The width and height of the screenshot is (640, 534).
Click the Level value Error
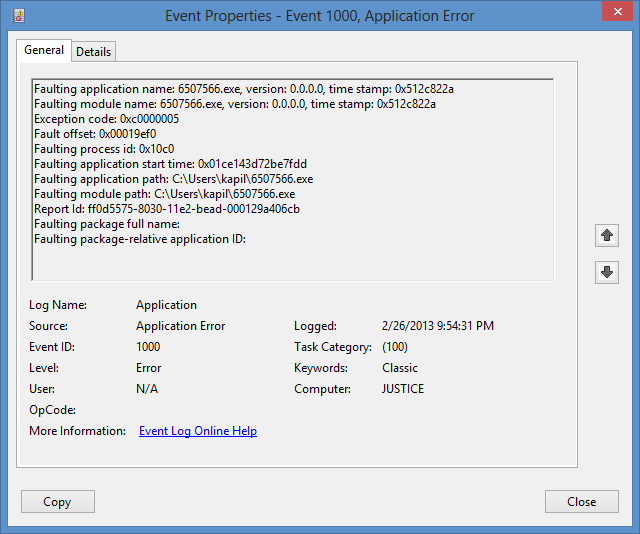coord(149,368)
